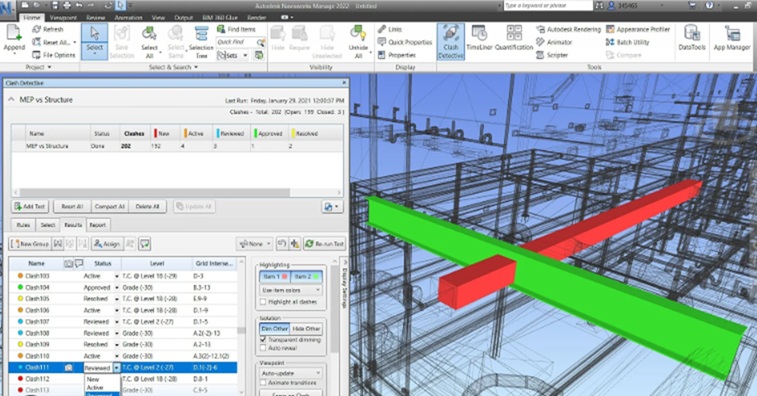Open the Use item colors dropdown
The width and height of the screenshot is (757, 396).
tap(291, 290)
